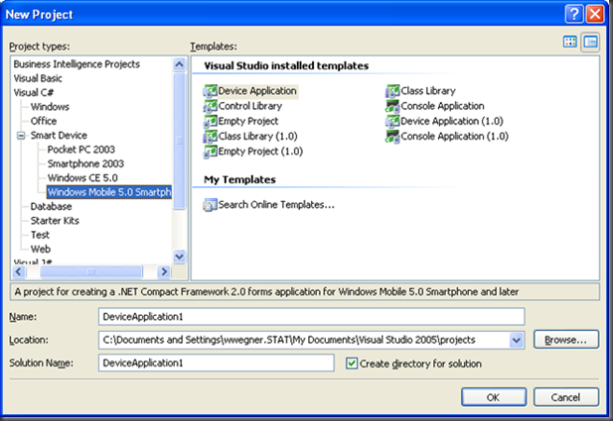Click the Browse button
613x421 pixels.
point(566,340)
